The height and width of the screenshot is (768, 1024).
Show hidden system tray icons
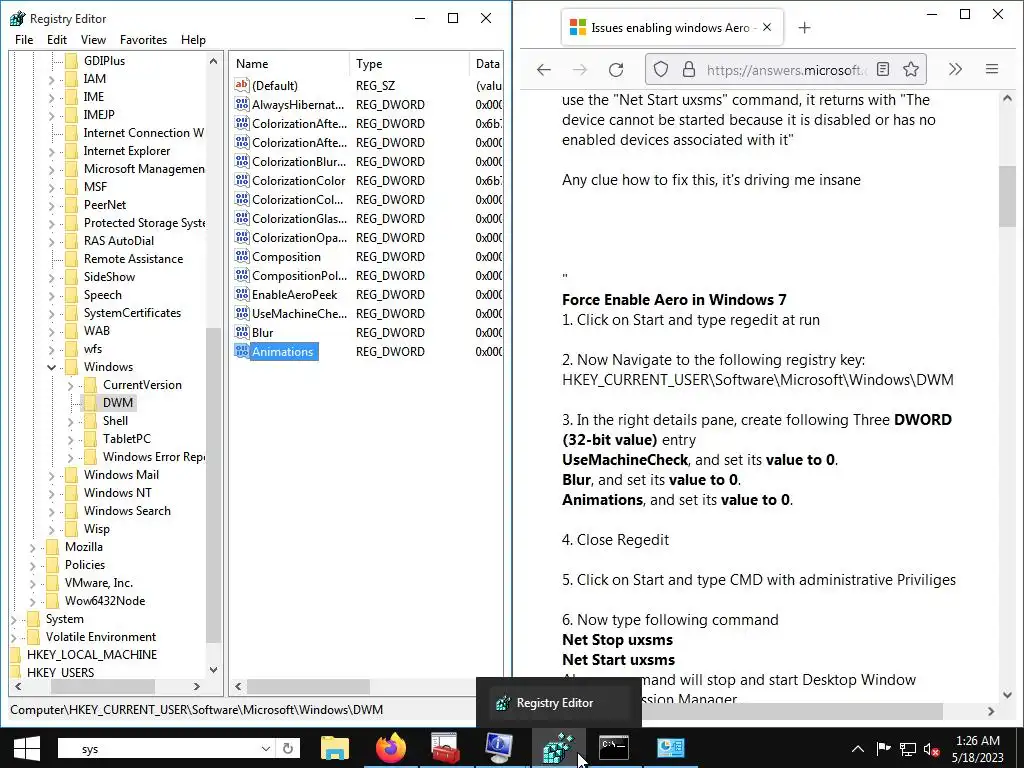pos(858,749)
